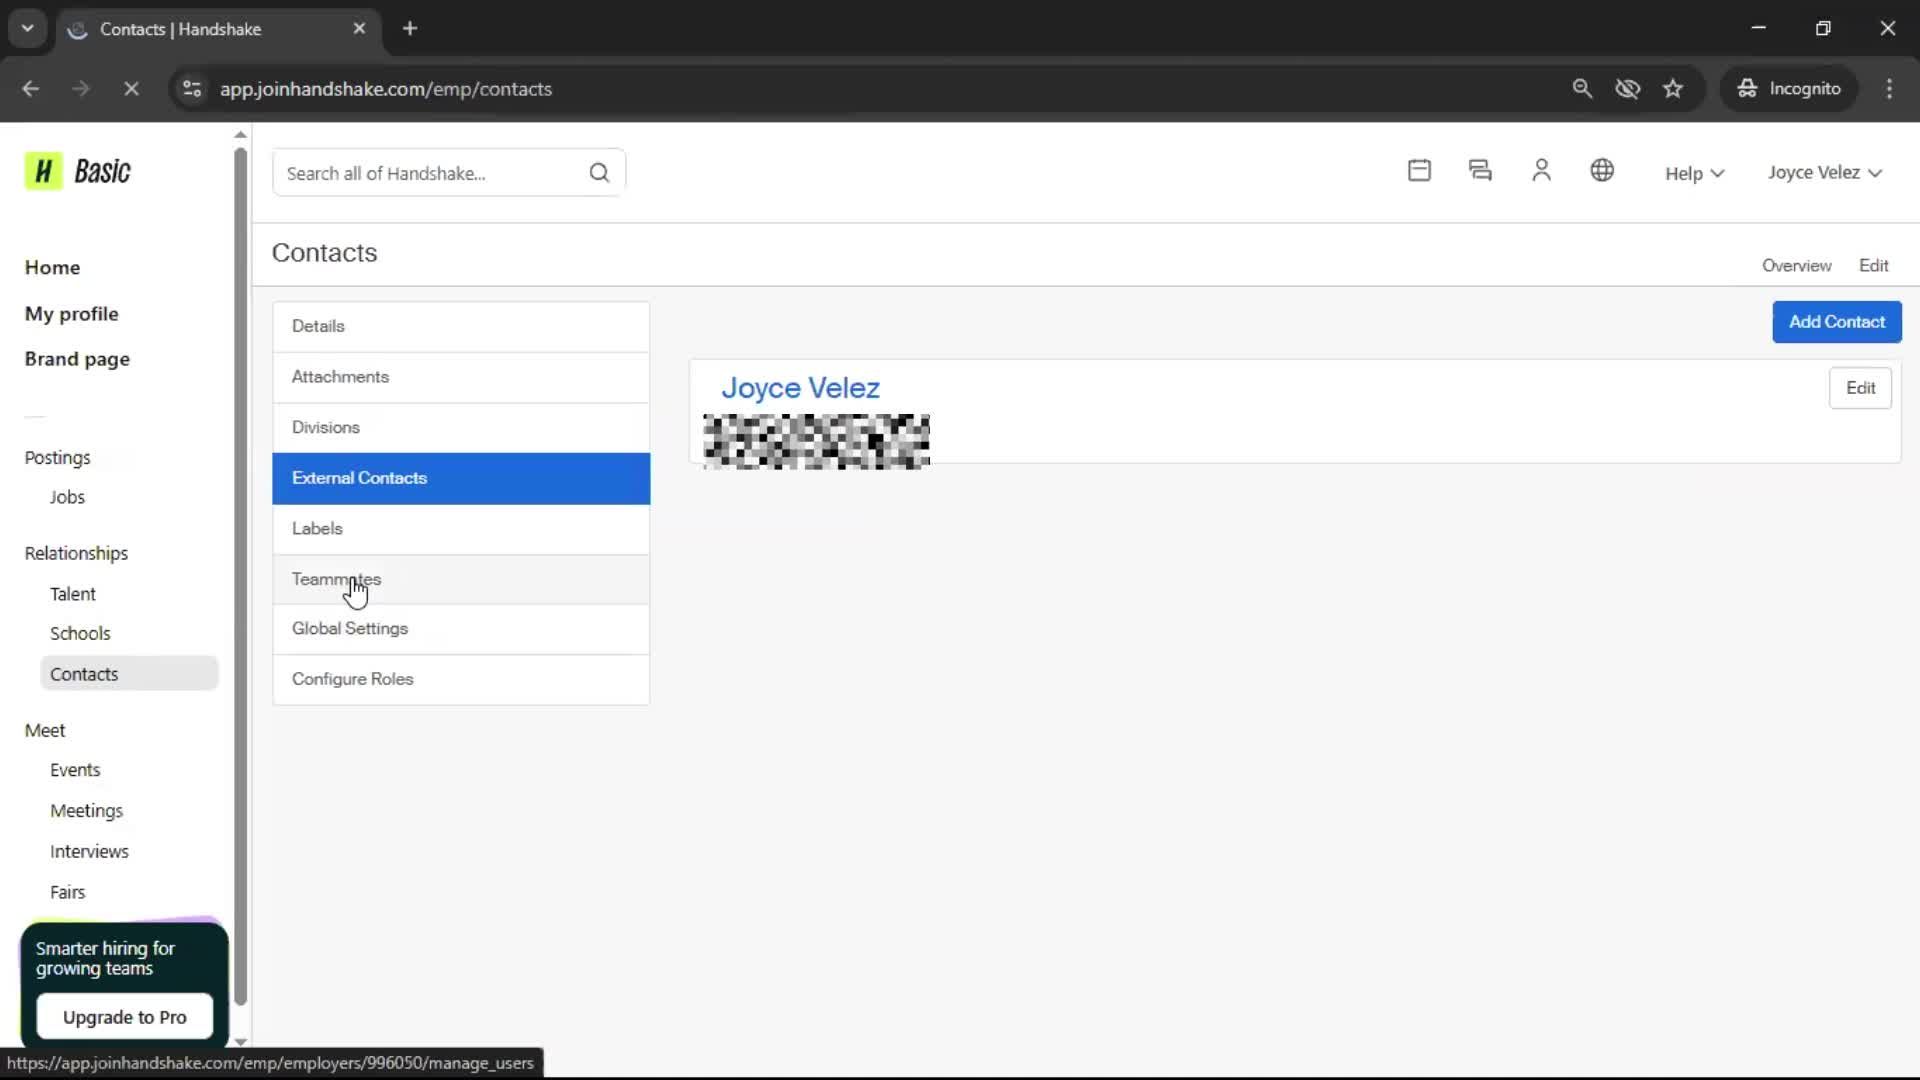1920x1080 pixels.
Task: Open My profile in sidebar
Action: click(x=71, y=314)
